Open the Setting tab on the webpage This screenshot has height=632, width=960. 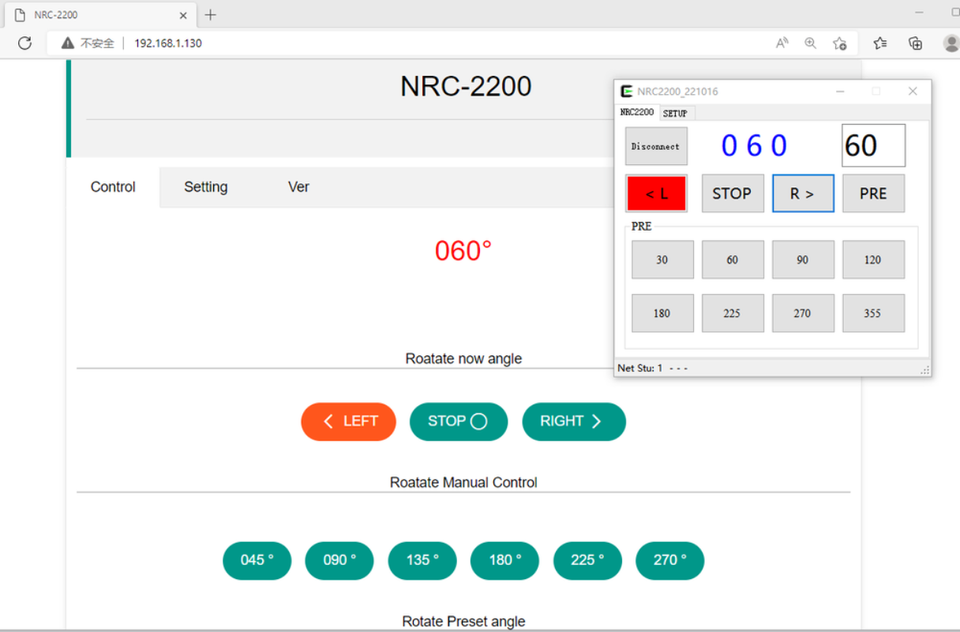click(x=206, y=187)
